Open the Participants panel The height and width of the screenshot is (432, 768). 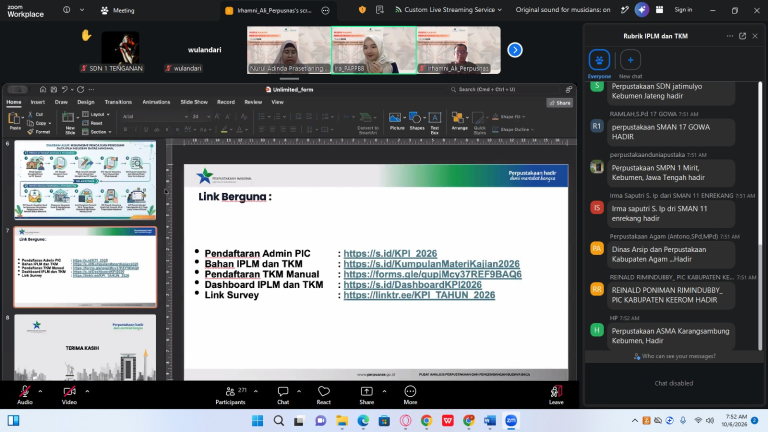[230, 395]
